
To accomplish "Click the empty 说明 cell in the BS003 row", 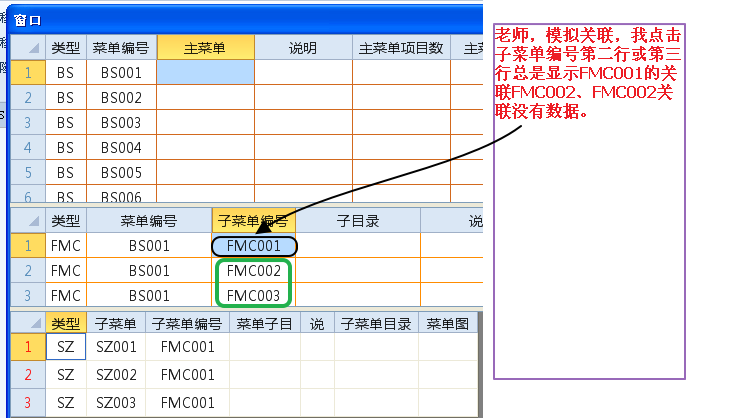I will click(x=303, y=123).
